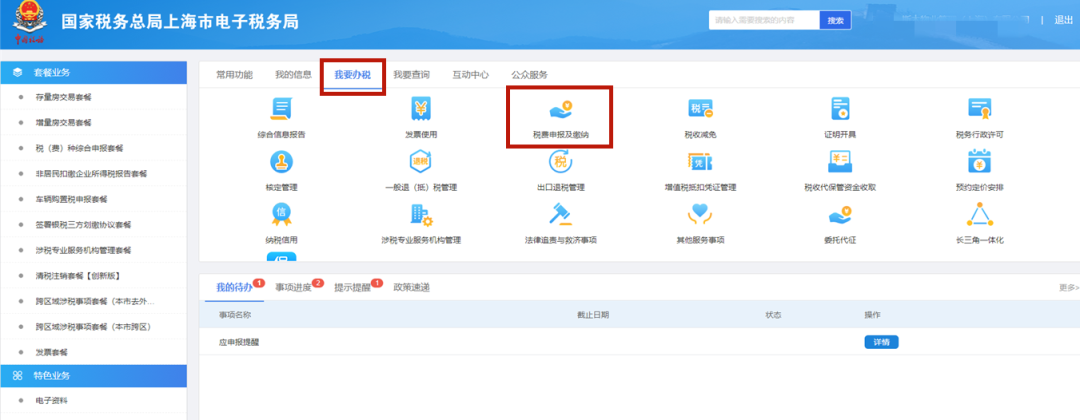Open the 核定管理 stamp icon
Viewport: 1080px width, 420px height.
[280, 162]
